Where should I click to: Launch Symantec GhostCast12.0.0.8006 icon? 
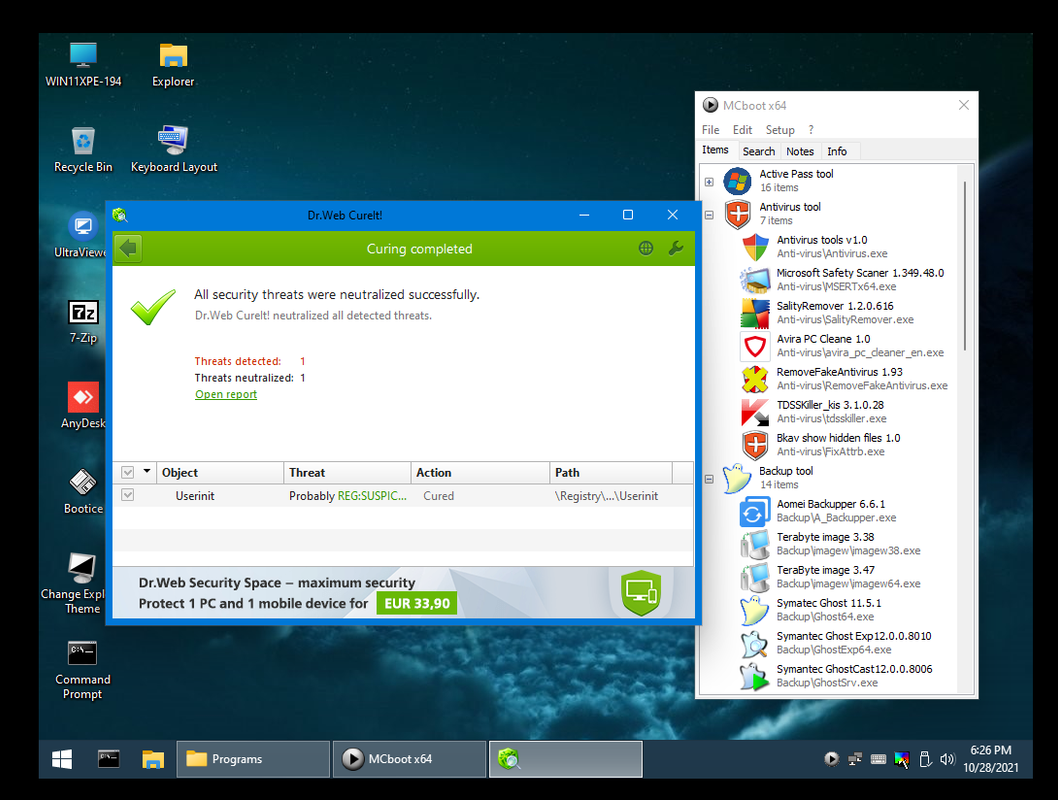point(755,677)
